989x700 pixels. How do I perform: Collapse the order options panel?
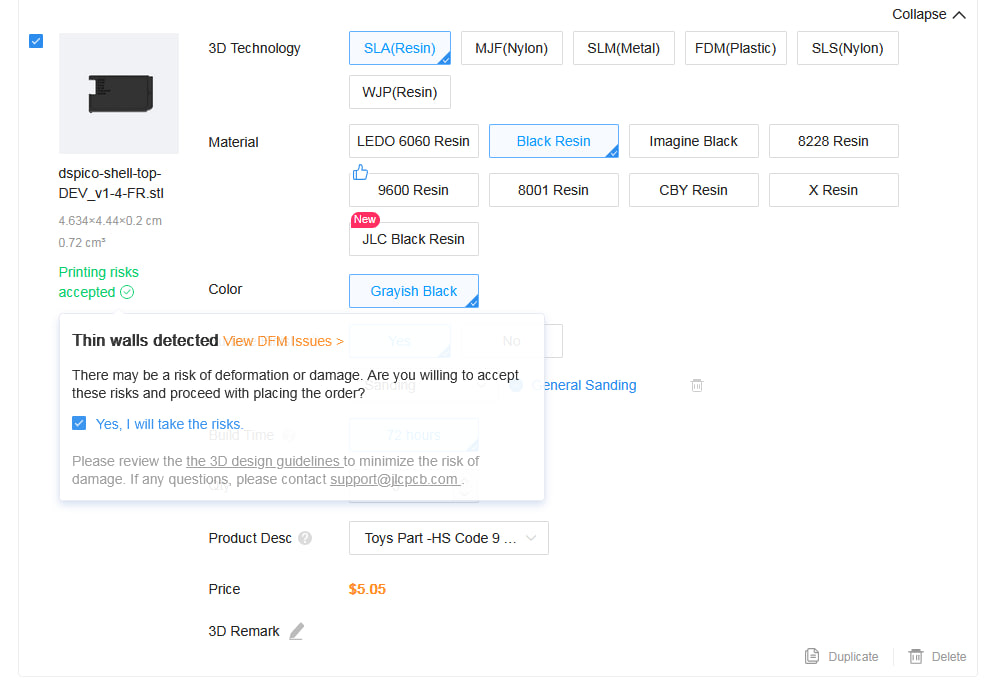(x=929, y=15)
